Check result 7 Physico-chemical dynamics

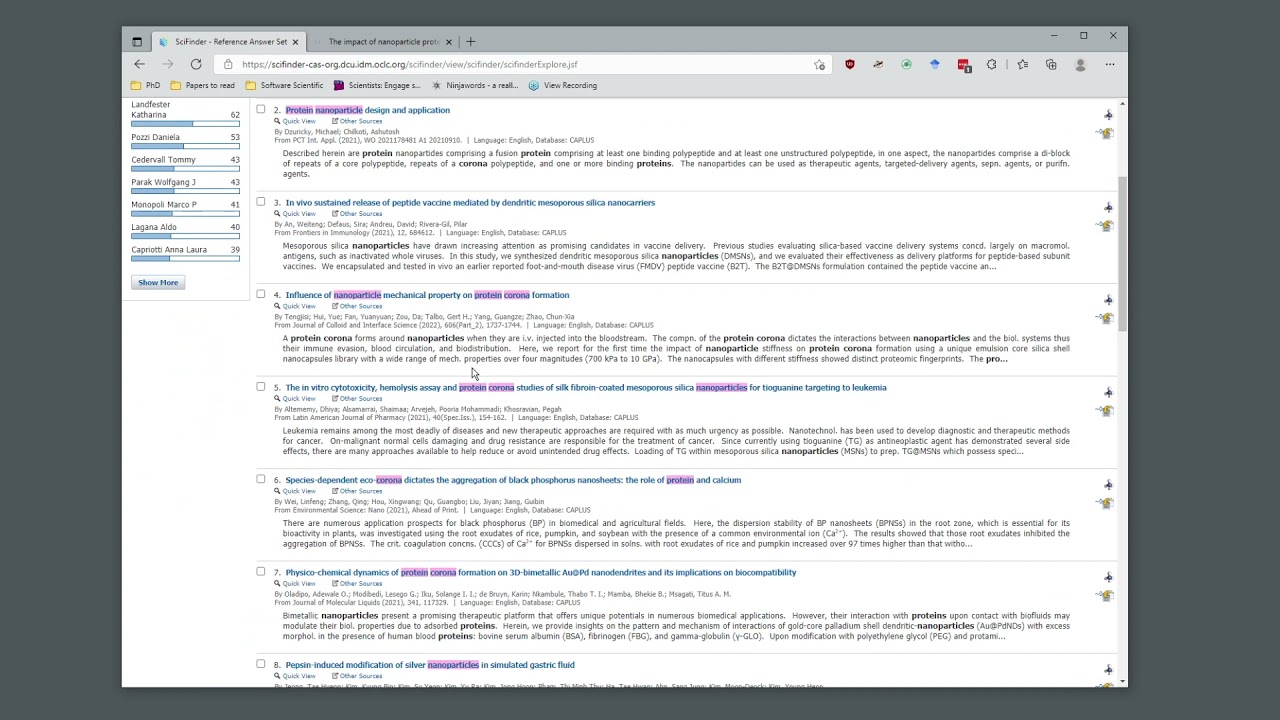click(x=261, y=572)
